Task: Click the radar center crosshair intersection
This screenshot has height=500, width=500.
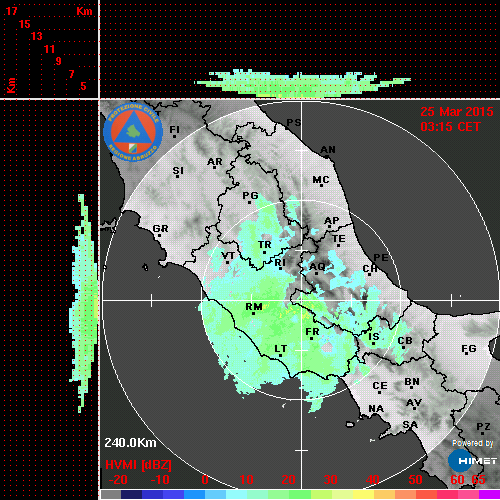Action: [x=302, y=300]
